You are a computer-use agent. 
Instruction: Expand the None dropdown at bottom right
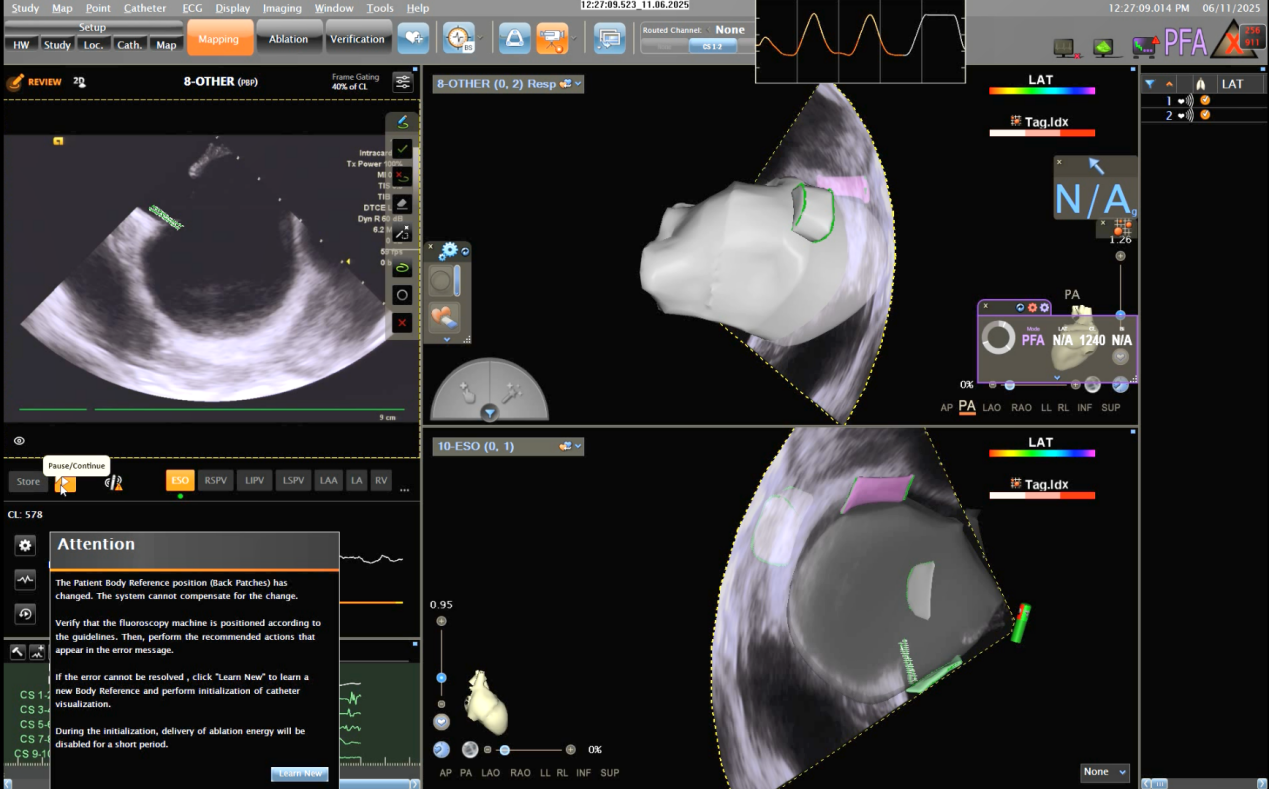click(1105, 772)
